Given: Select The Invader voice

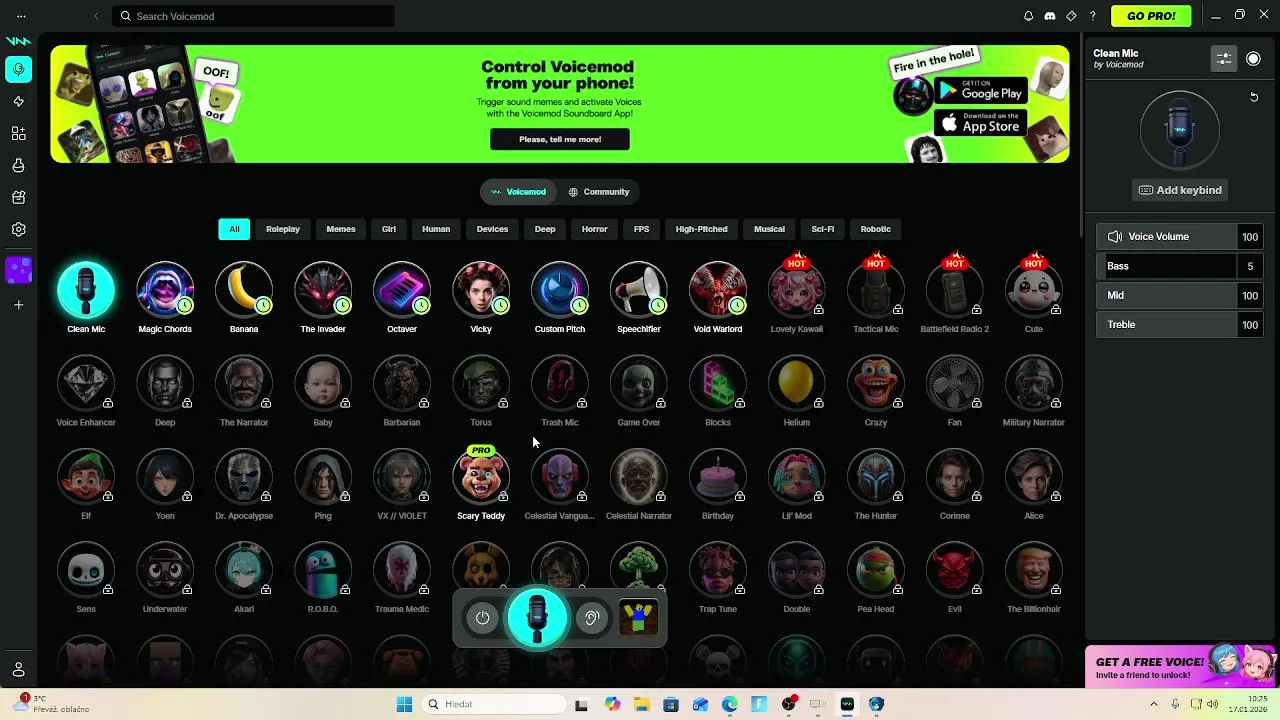Looking at the screenshot, I should (323, 290).
